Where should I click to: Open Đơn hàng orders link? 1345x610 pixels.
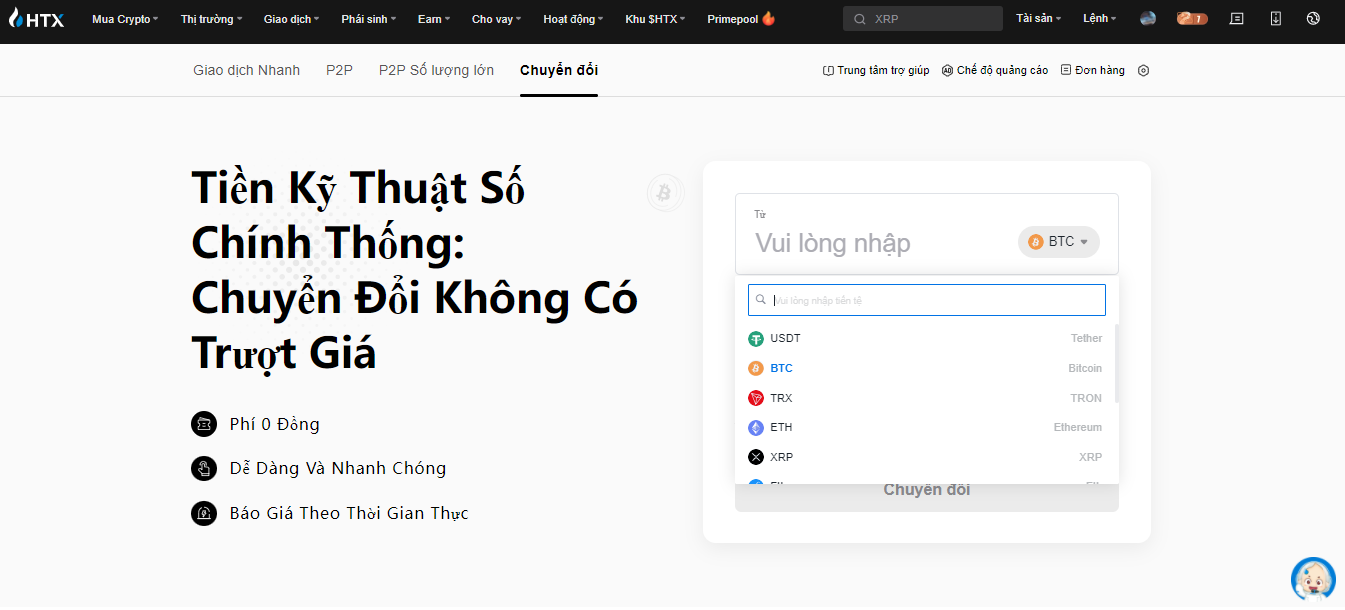pos(1092,71)
